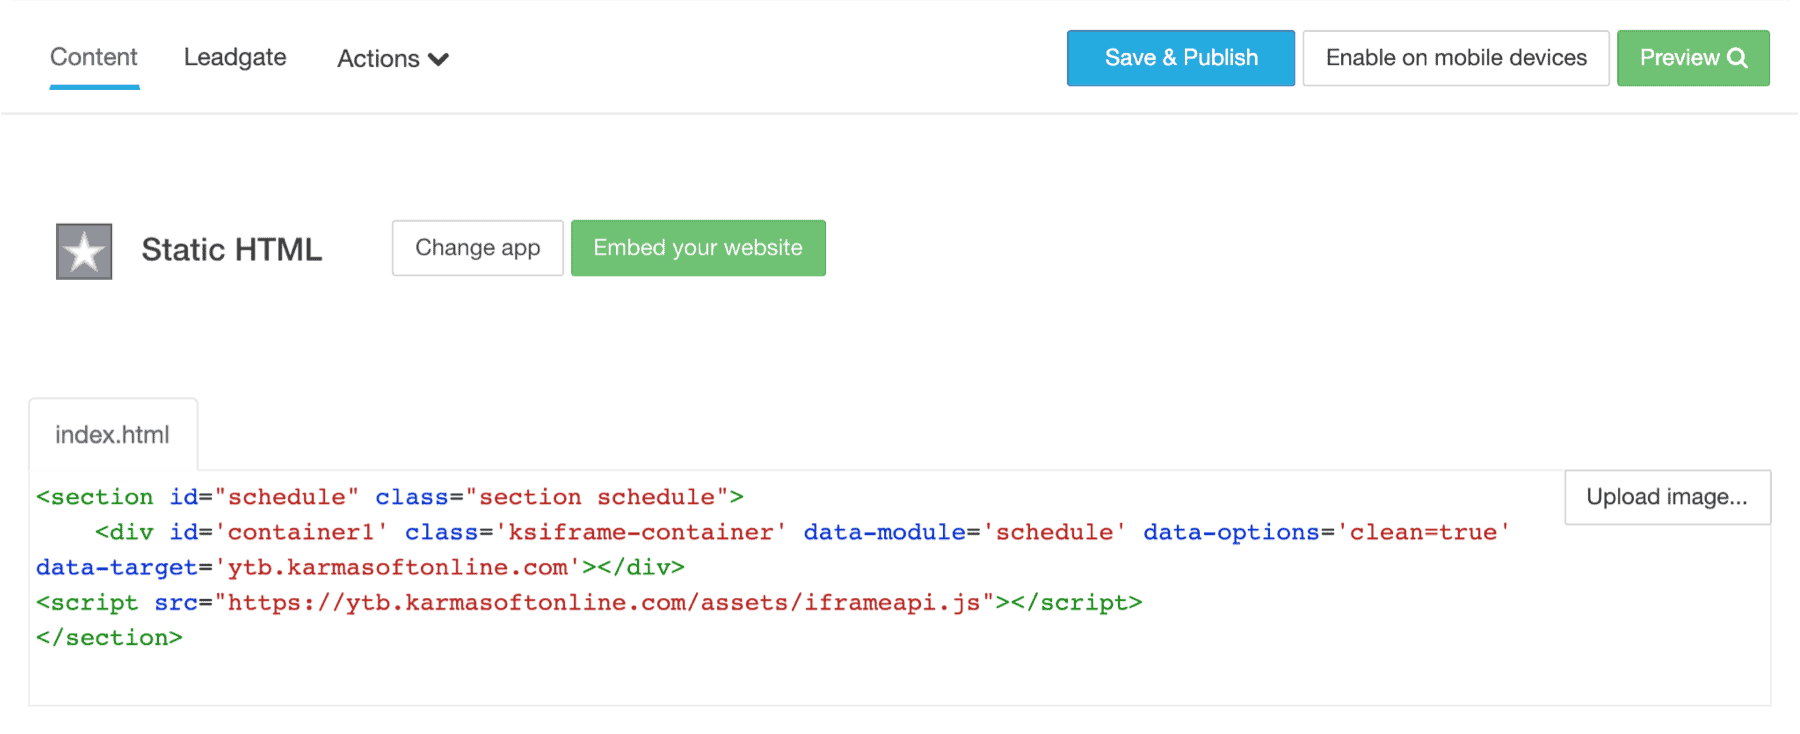
Task: Open the page Preview
Action: point(1680,58)
